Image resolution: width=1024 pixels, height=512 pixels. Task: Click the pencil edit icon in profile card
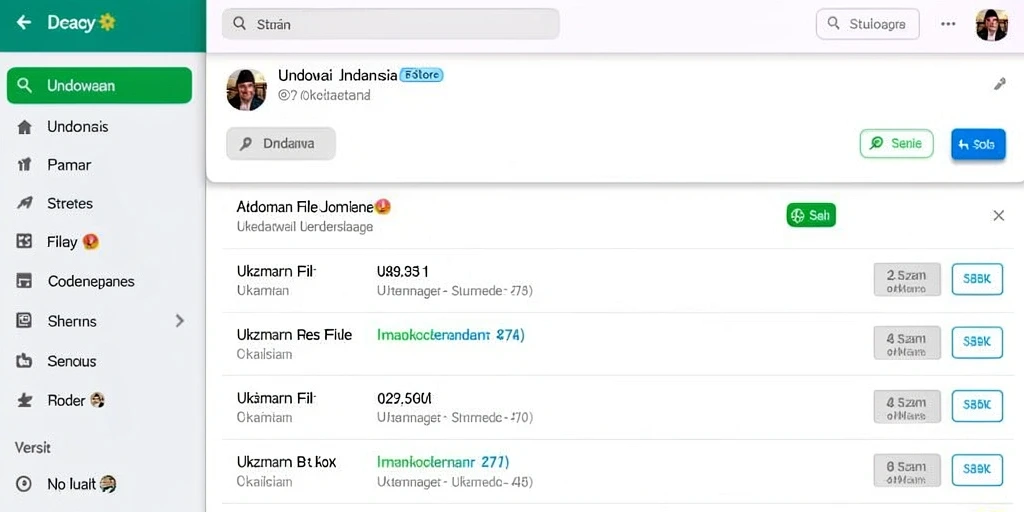coord(999,84)
